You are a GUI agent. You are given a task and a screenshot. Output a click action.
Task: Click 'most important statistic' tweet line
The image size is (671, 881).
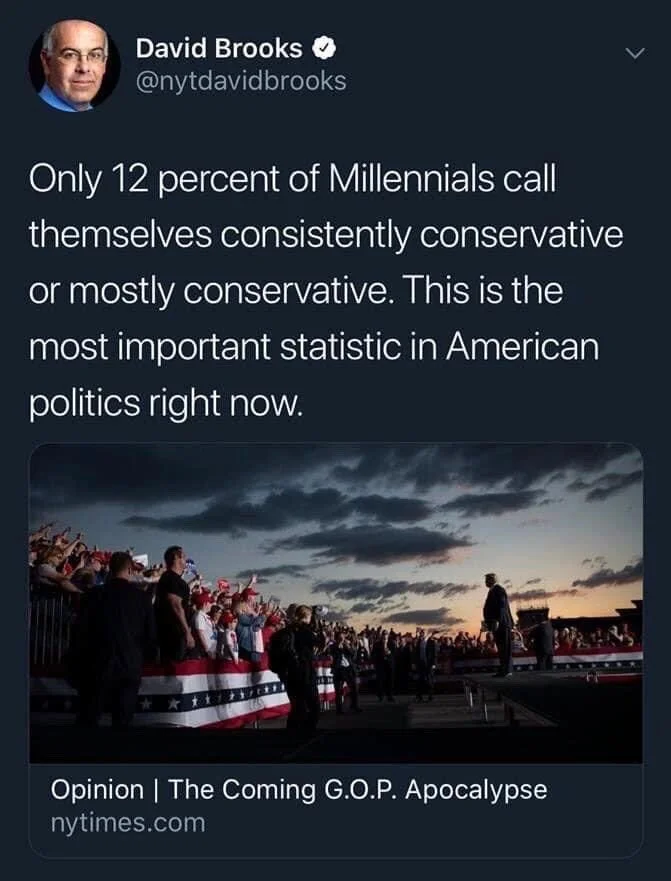coord(314,347)
